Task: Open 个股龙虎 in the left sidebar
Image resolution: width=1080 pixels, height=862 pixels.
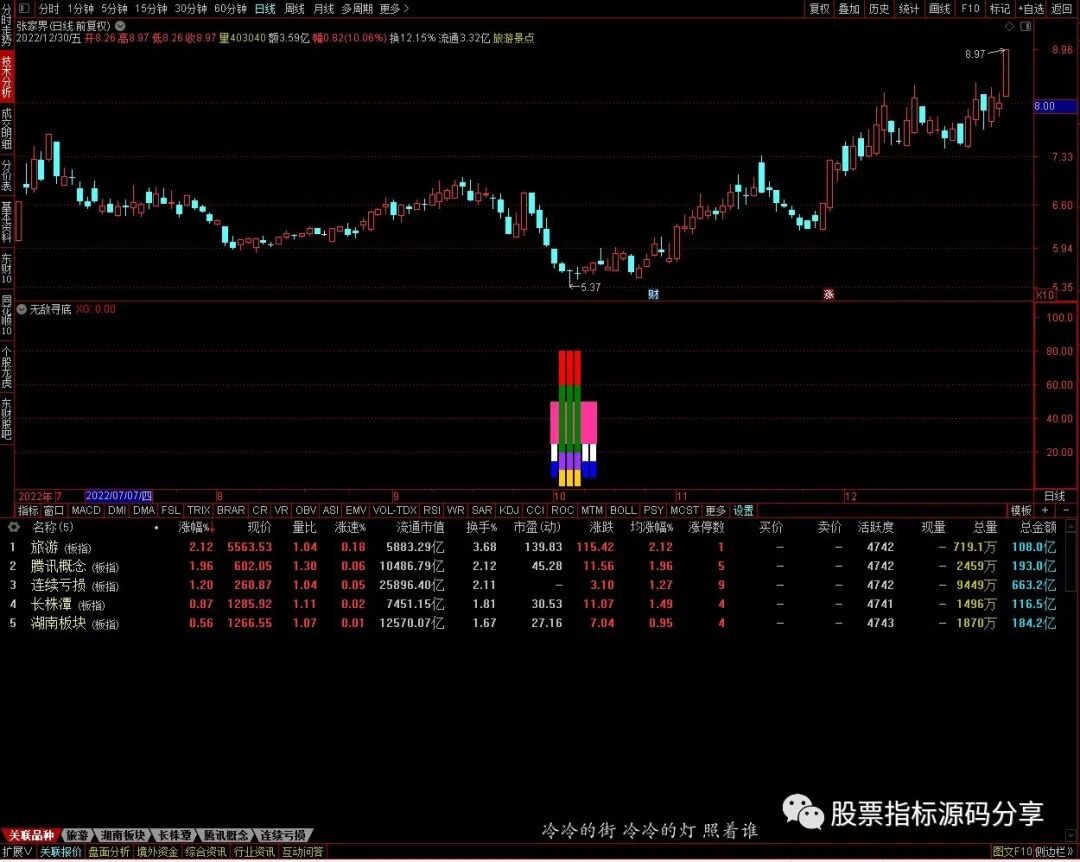Action: [x=6, y=366]
